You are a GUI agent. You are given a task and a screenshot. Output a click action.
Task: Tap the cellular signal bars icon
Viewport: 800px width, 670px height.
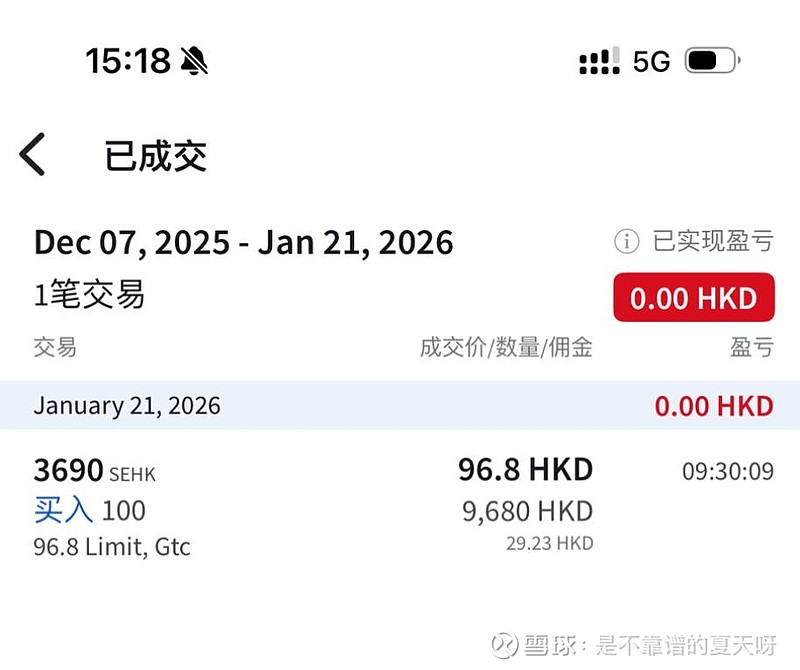click(599, 62)
